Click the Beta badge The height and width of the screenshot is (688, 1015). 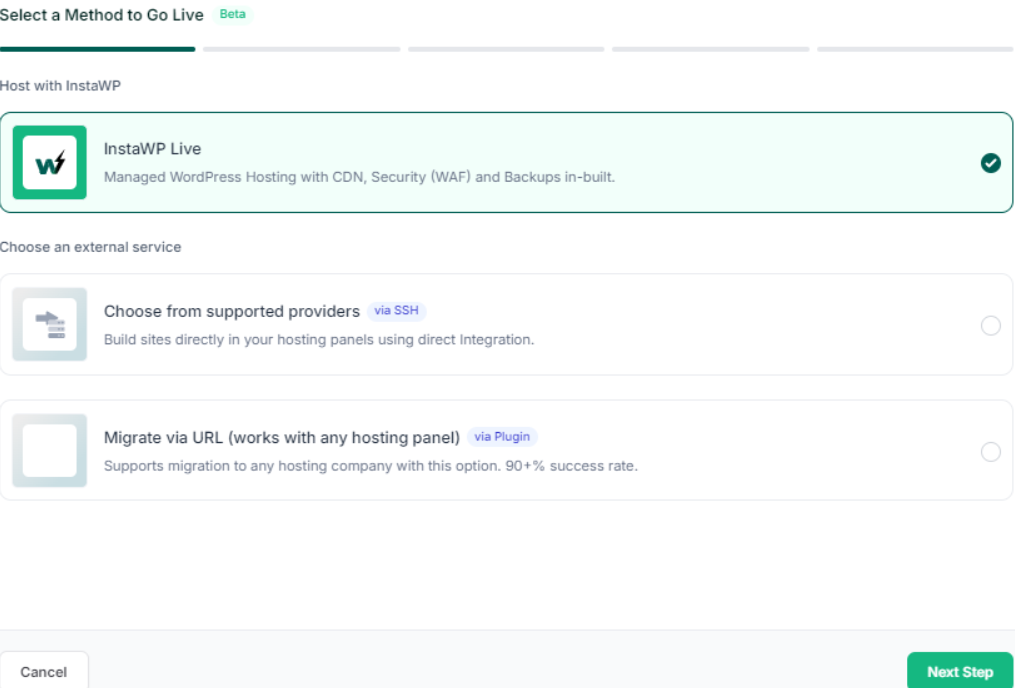pyautogui.click(x=232, y=14)
